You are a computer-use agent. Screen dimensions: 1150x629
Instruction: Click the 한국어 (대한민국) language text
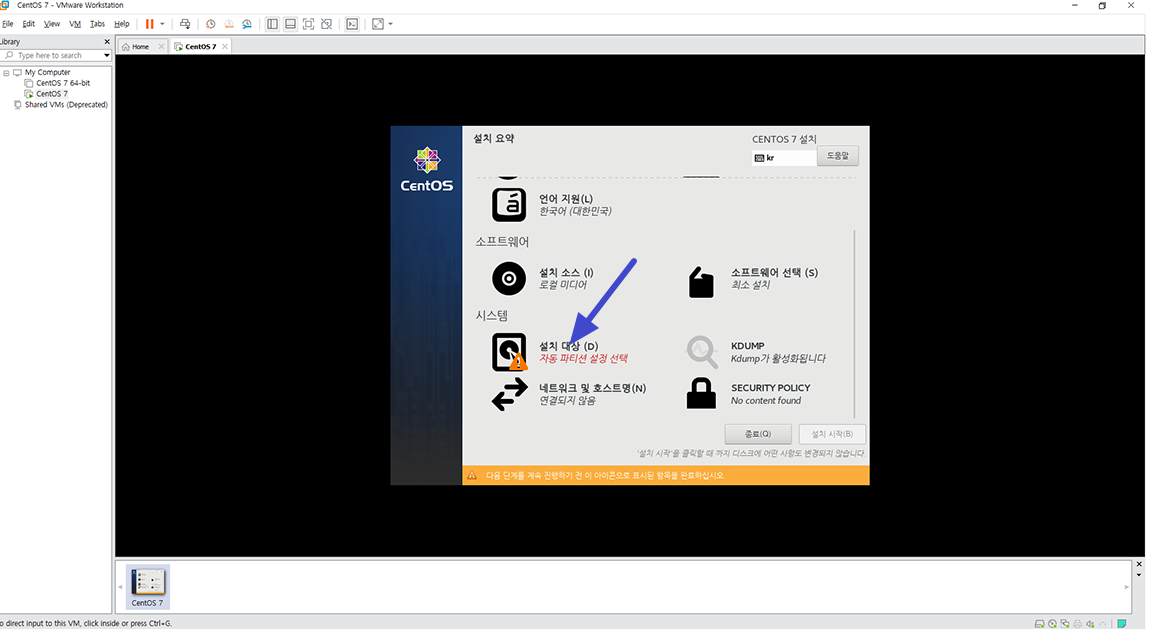click(x=575, y=211)
